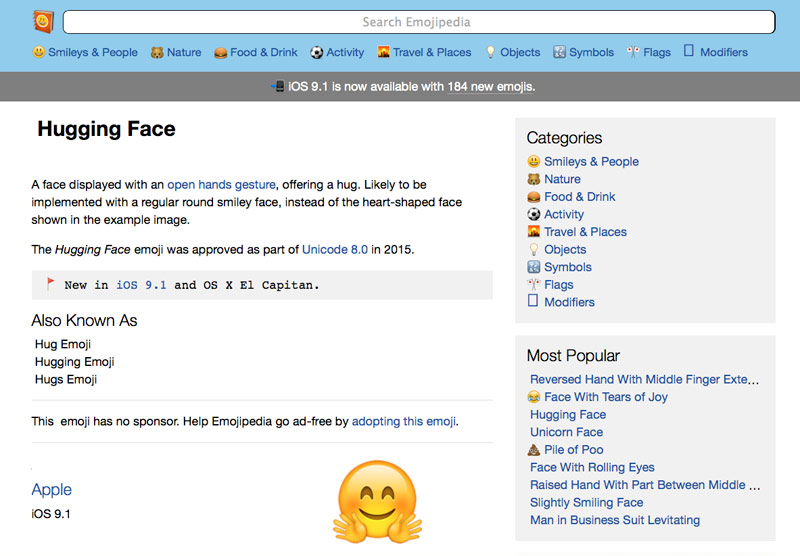The height and width of the screenshot is (556, 800).
Task: Click smiley icon in Categories sidebar
Action: [534, 162]
